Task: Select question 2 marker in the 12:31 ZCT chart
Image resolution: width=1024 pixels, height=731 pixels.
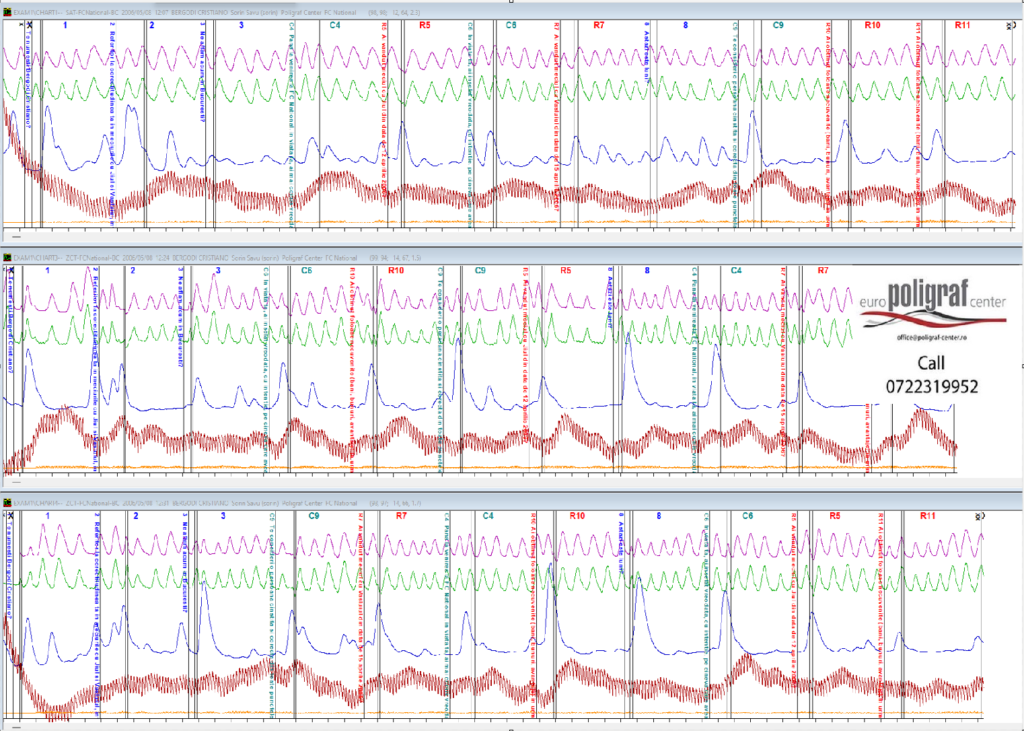Action: [135, 515]
